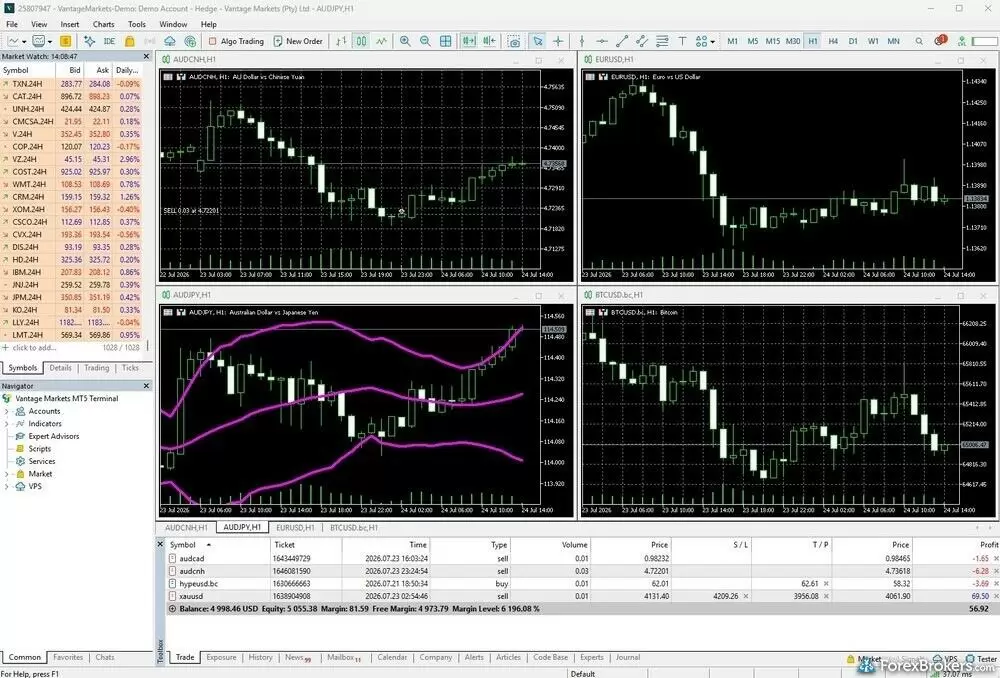Open the toolbar search magnifier
This screenshot has height=678, width=1000.
tap(919, 41)
